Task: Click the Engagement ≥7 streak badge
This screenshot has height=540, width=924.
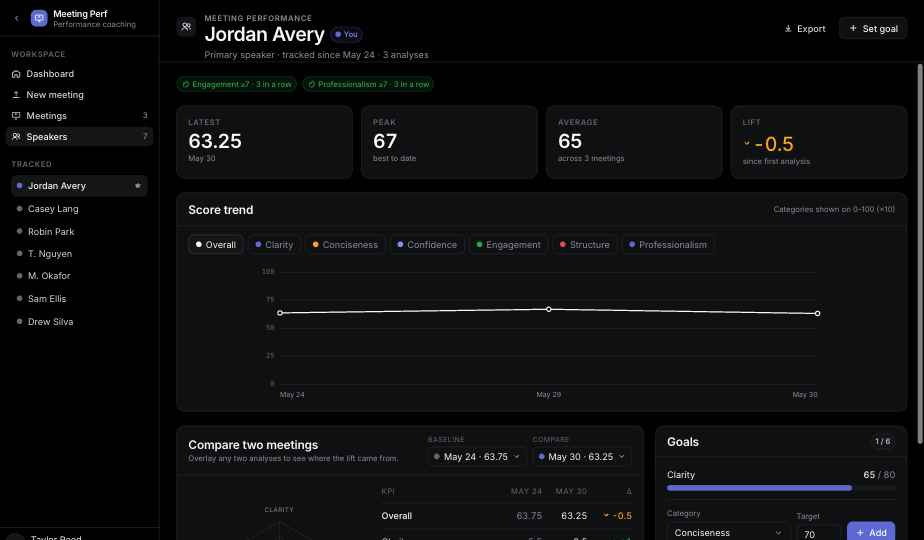Action: point(237,84)
